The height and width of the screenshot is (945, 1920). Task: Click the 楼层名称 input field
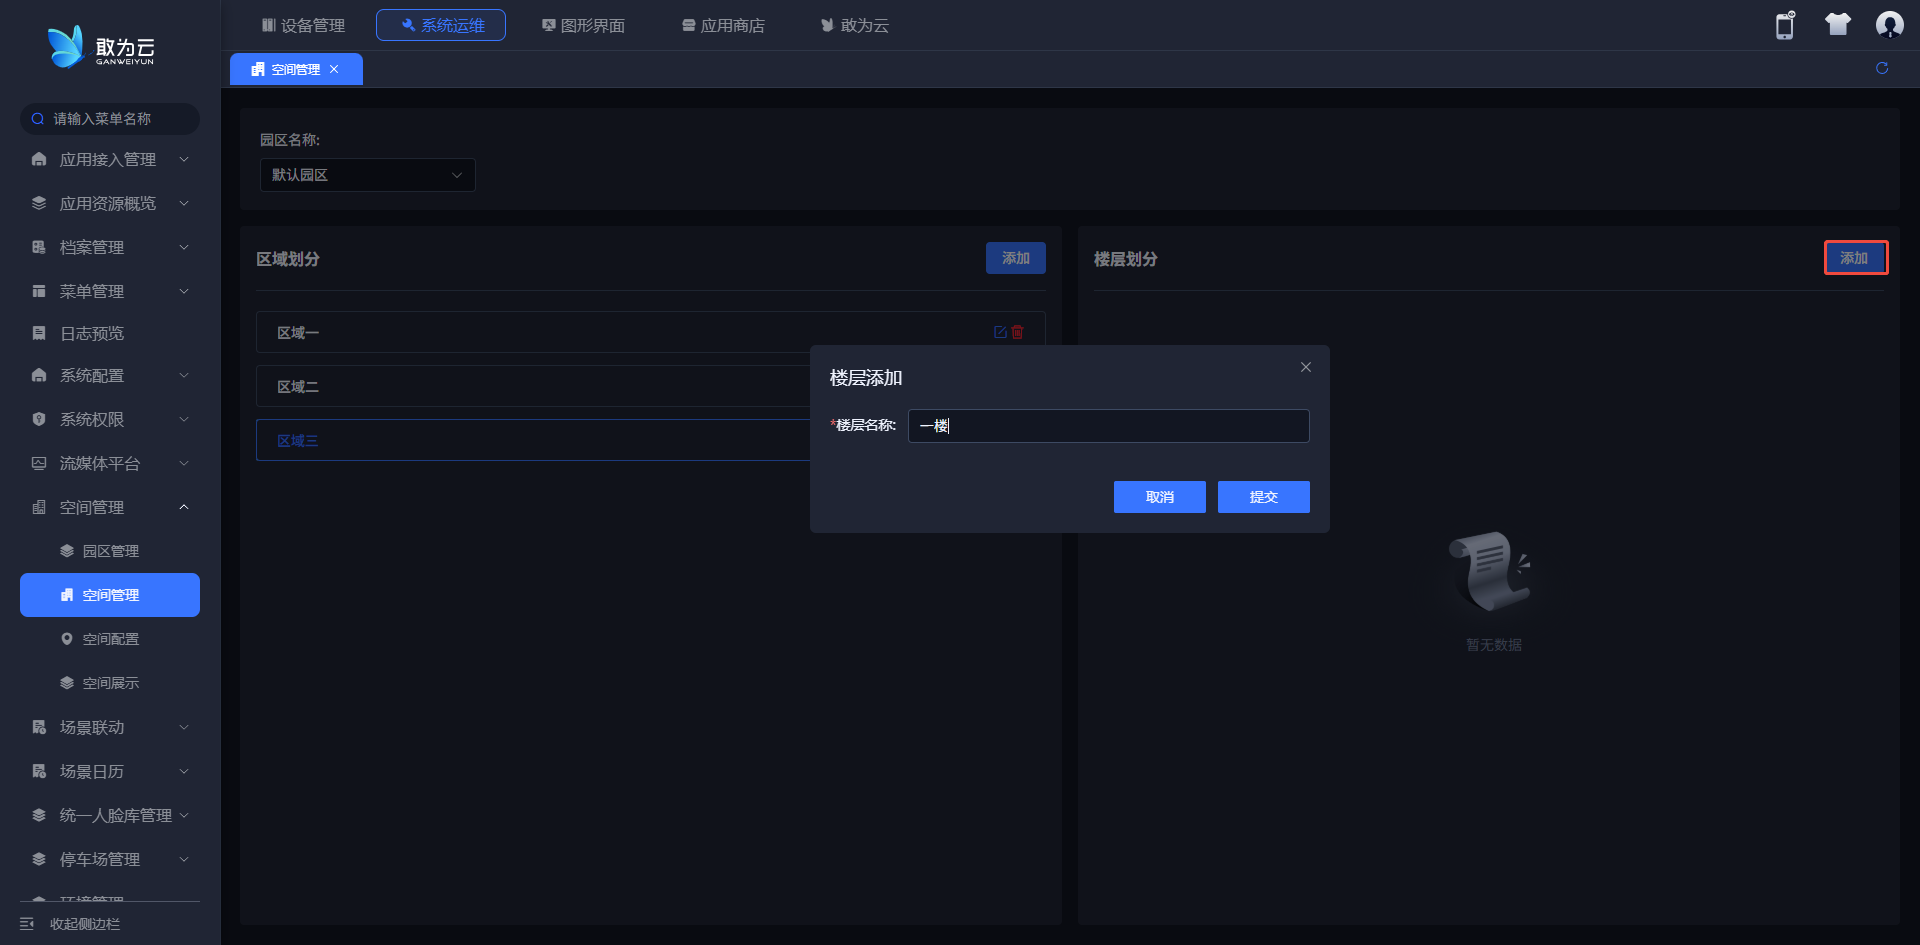coord(1108,426)
